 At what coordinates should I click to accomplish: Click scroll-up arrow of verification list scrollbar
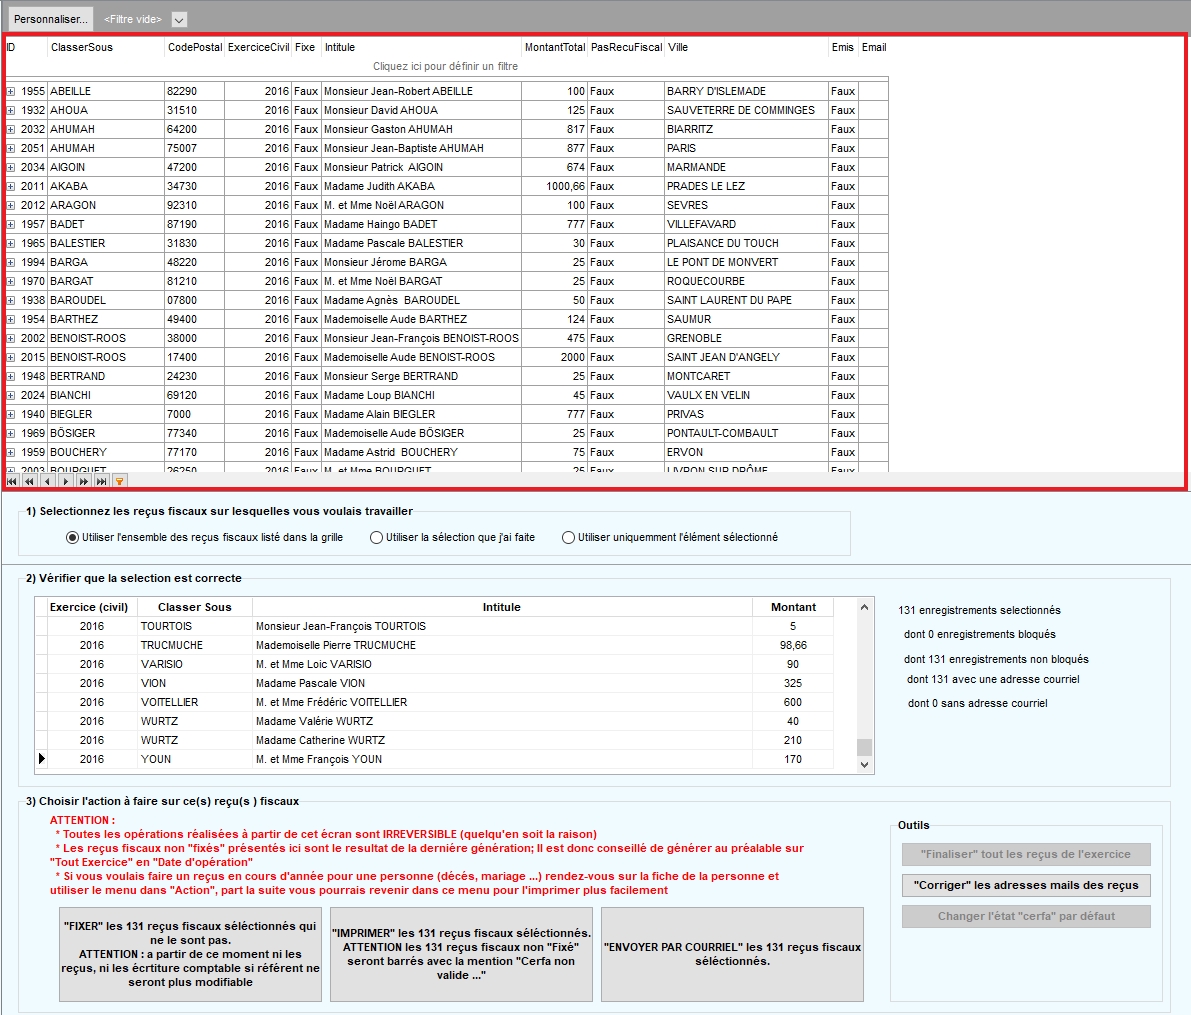coord(865,607)
